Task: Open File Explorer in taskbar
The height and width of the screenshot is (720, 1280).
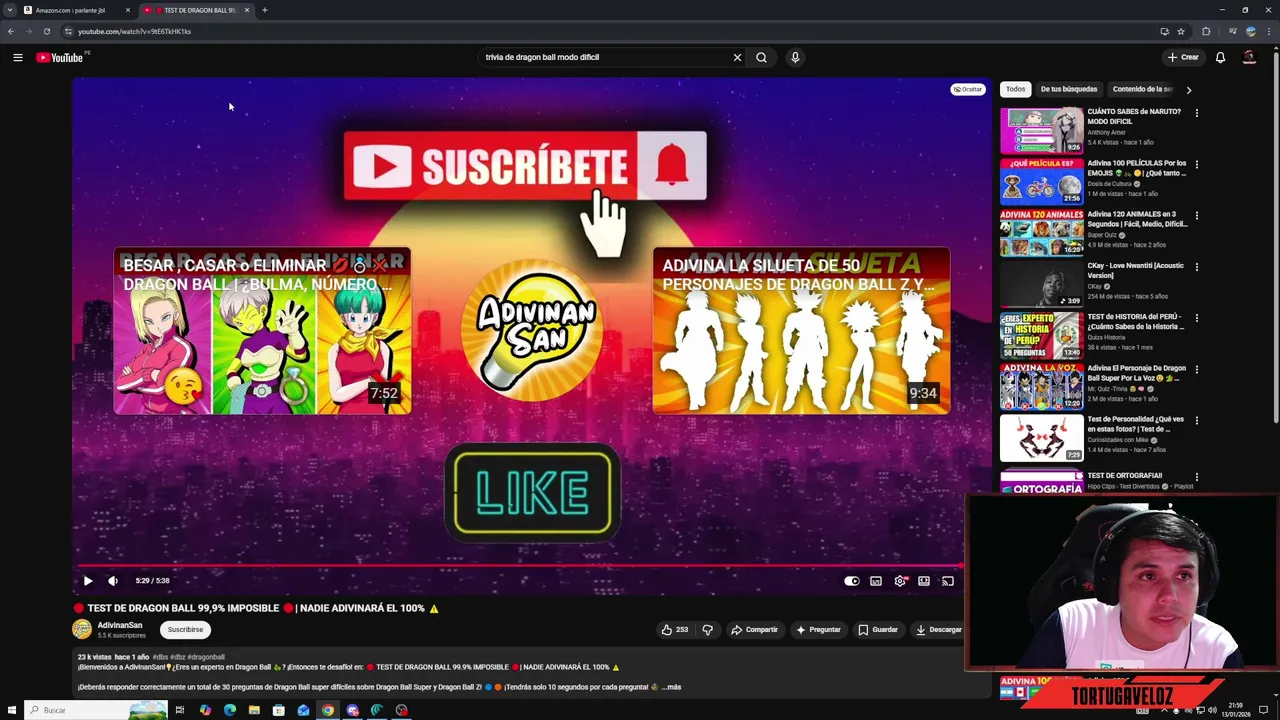Action: tap(254, 710)
